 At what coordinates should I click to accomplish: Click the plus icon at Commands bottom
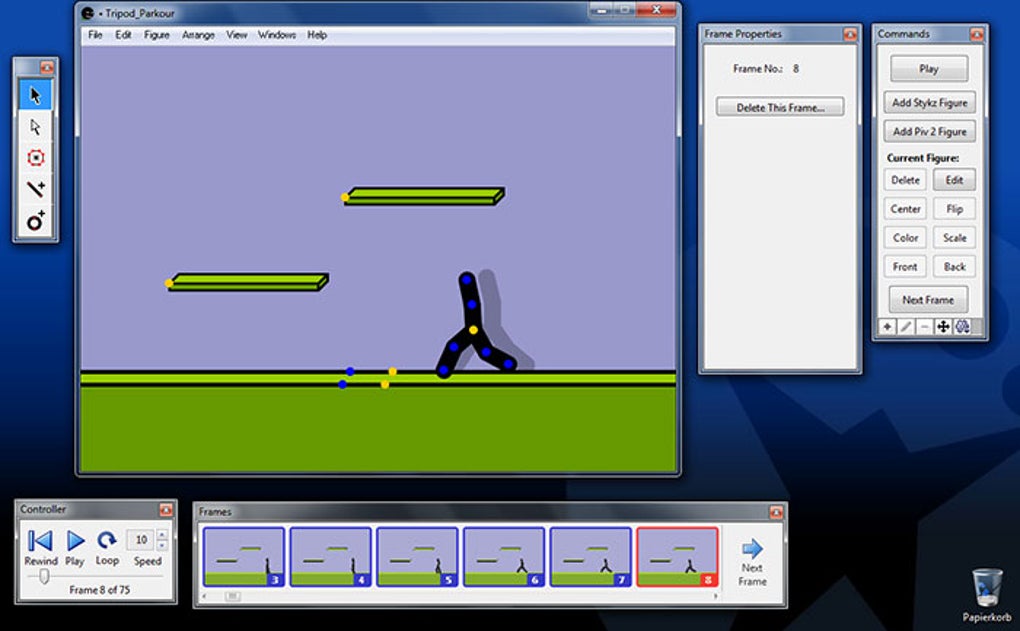tap(887, 327)
